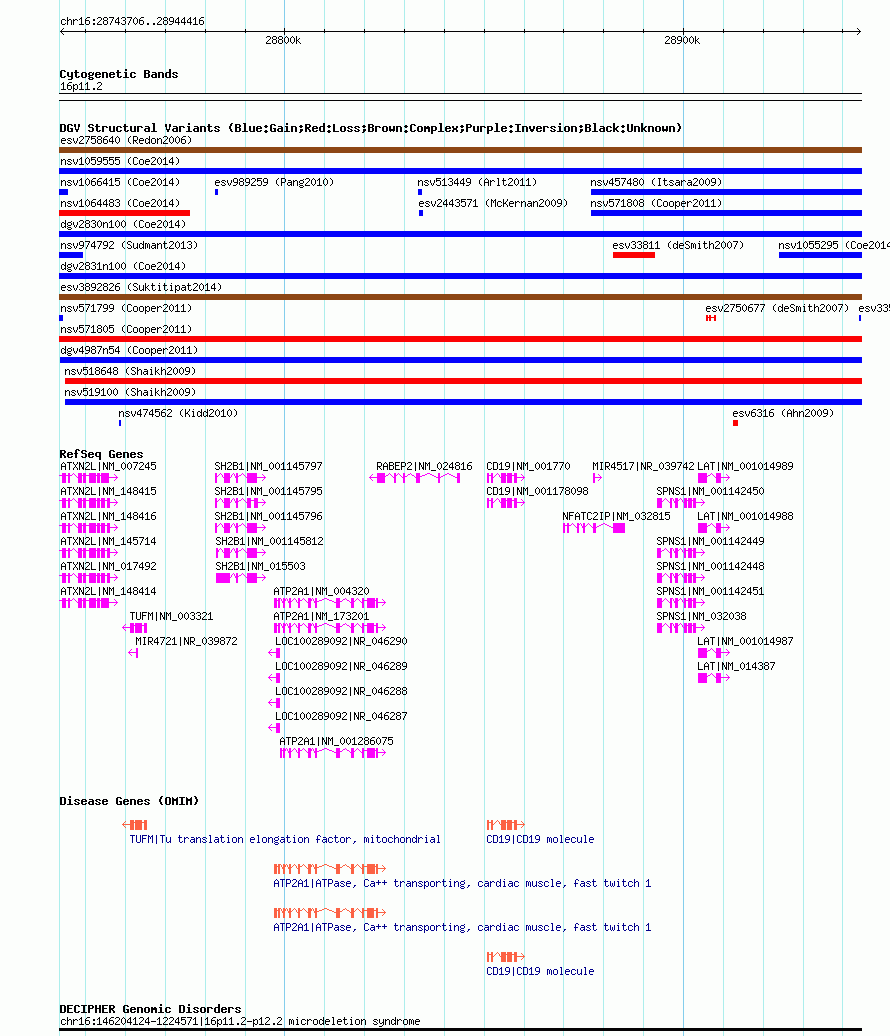
Task: Click variant label nsv571808 (Cooper2011)
Action: coord(656,204)
